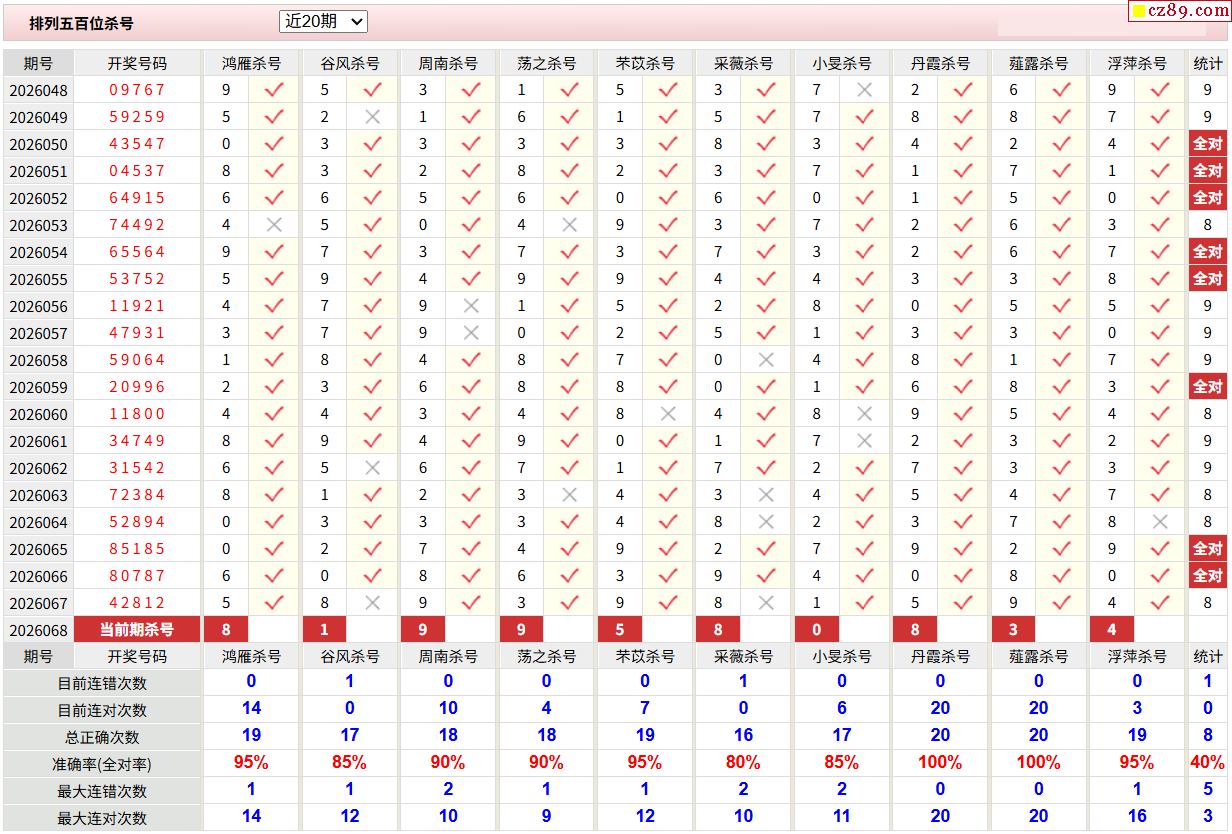Viewport: 1232px width, 834px height.
Task: Click draw number 85185
Action: tap(137, 548)
